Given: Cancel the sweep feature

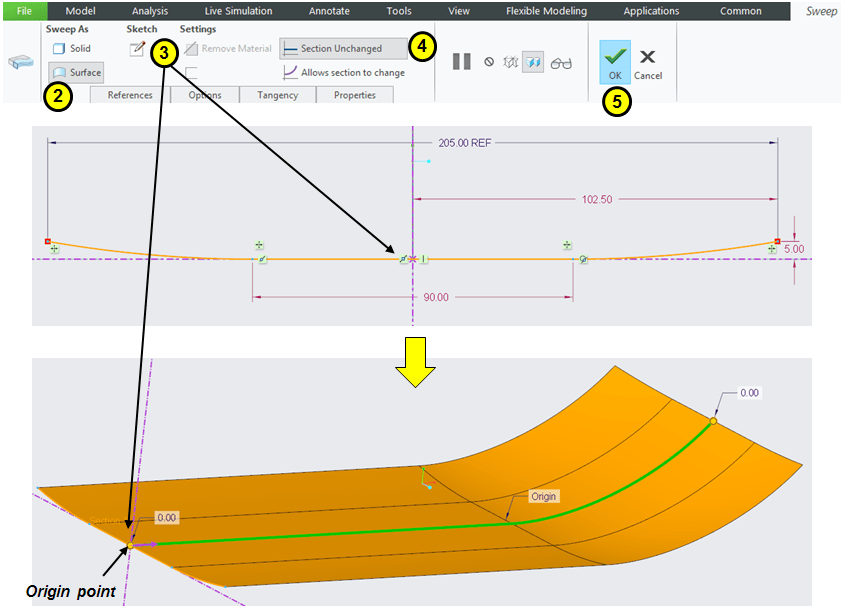Looking at the screenshot, I should (647, 64).
